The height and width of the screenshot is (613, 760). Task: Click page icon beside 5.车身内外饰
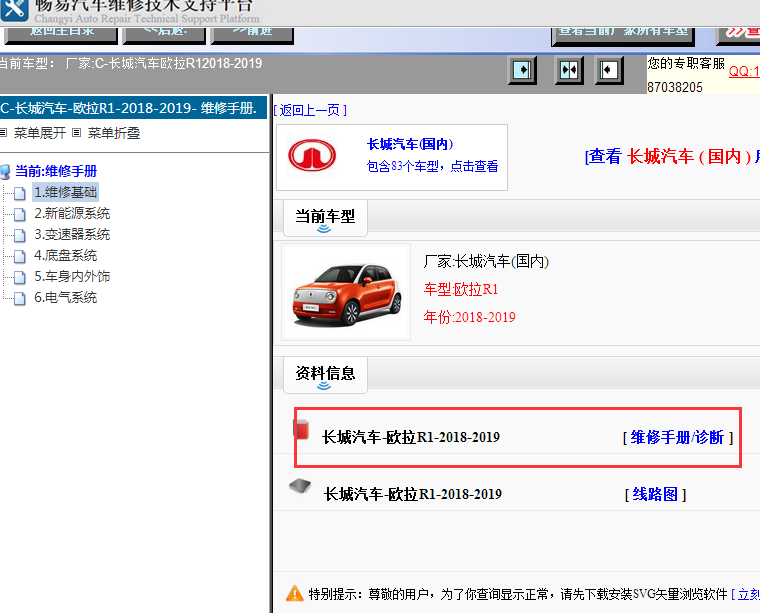click(19, 277)
